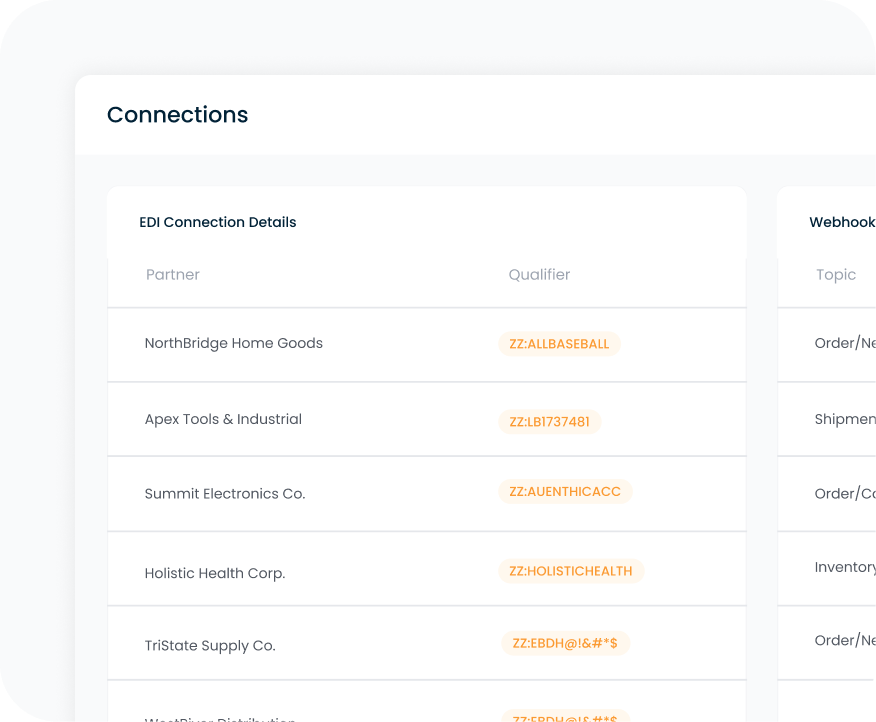Viewport: 876px width, 722px height.
Task: Select the Apex Tools & Industrial row
Action: [x=222, y=419]
